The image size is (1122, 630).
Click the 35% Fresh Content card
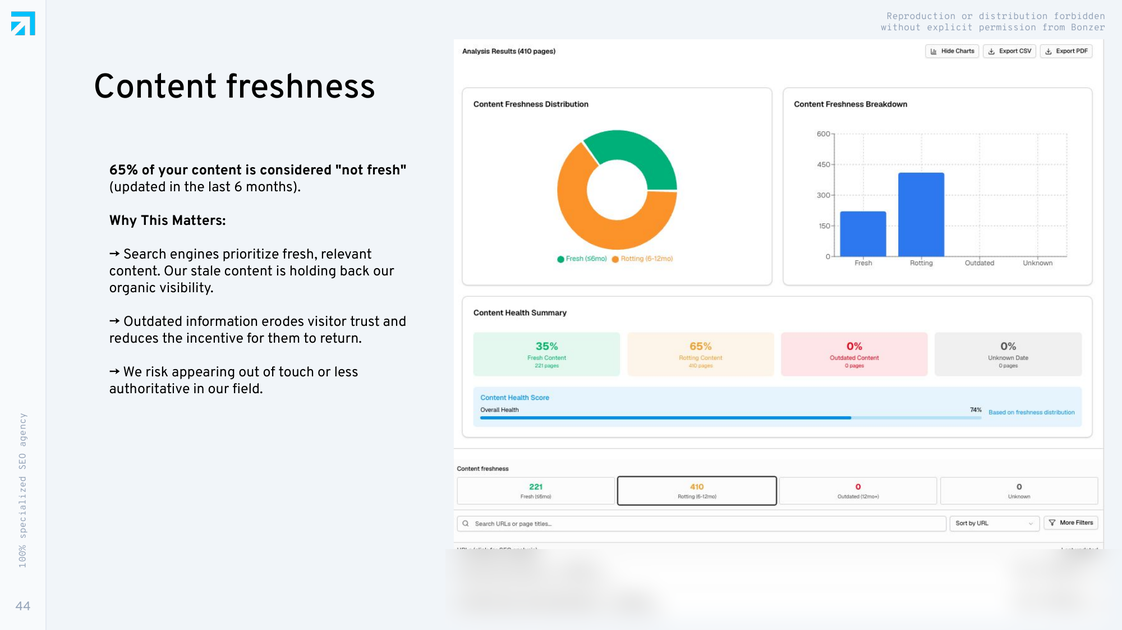(x=547, y=354)
